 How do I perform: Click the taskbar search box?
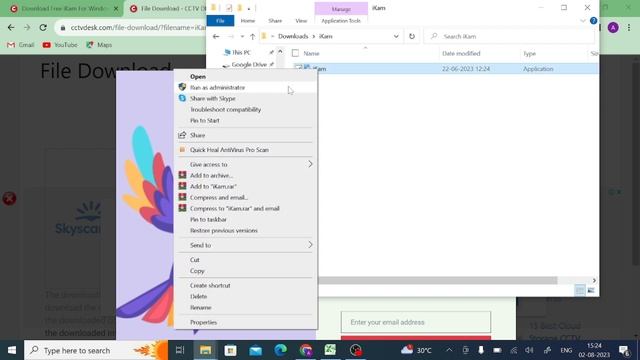tap(96, 350)
